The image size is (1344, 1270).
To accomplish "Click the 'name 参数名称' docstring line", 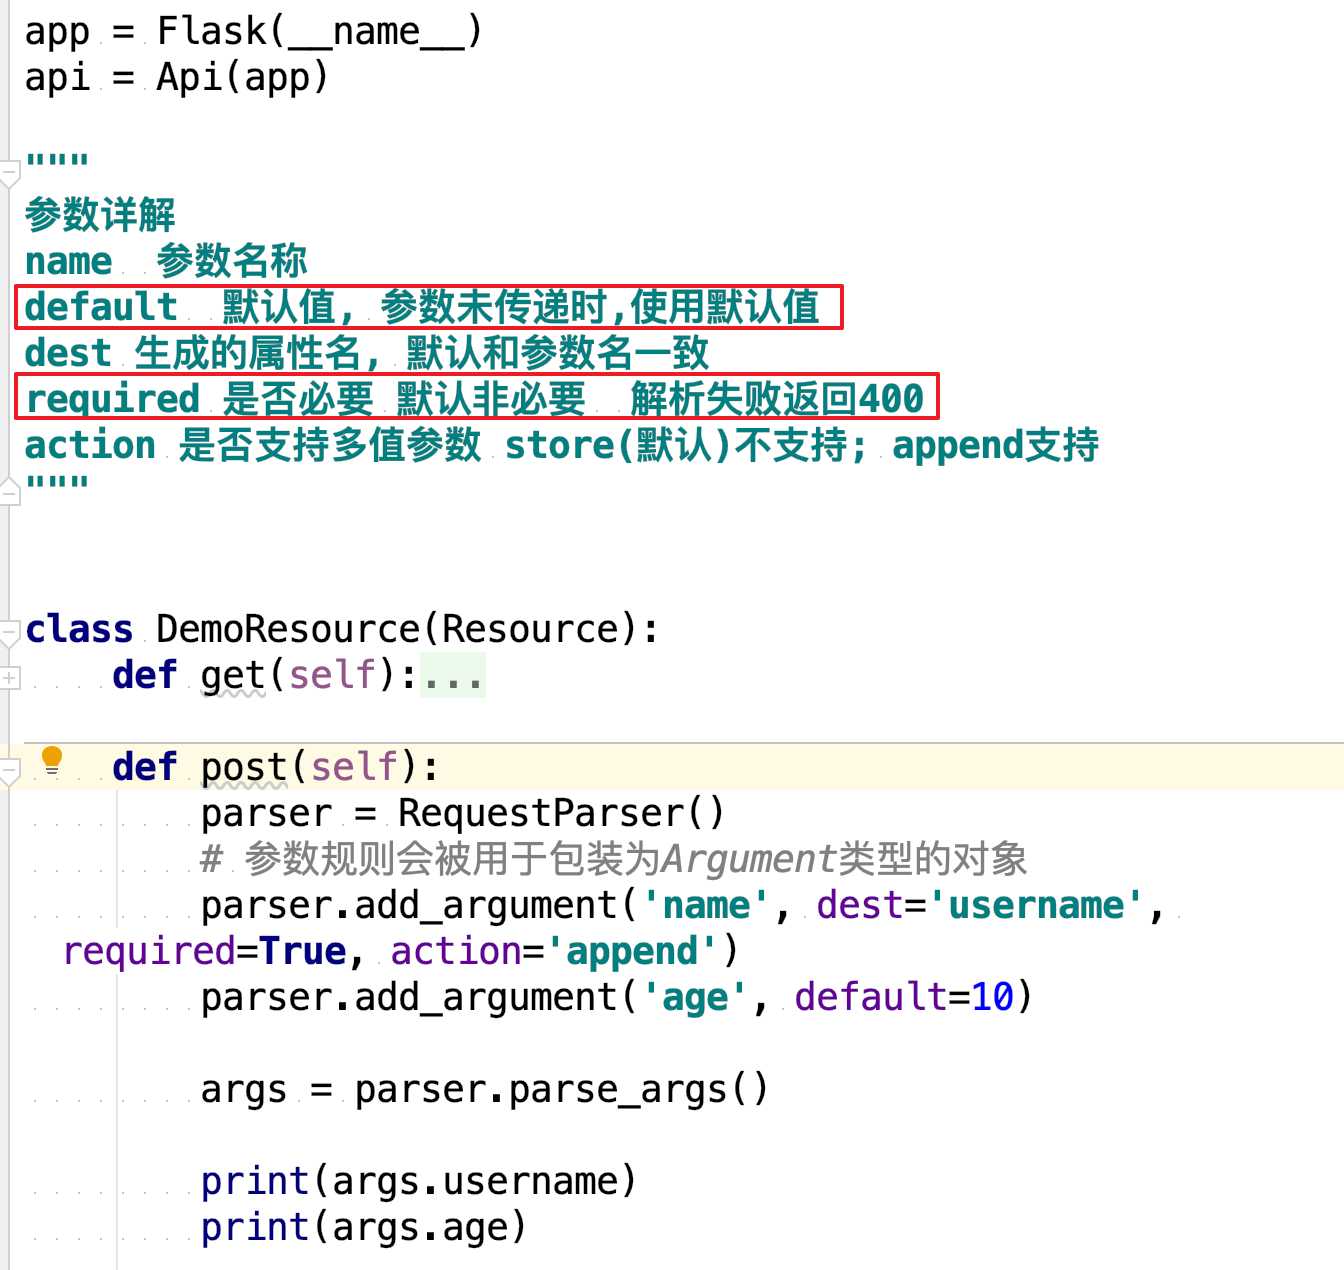I will pos(166,261).
